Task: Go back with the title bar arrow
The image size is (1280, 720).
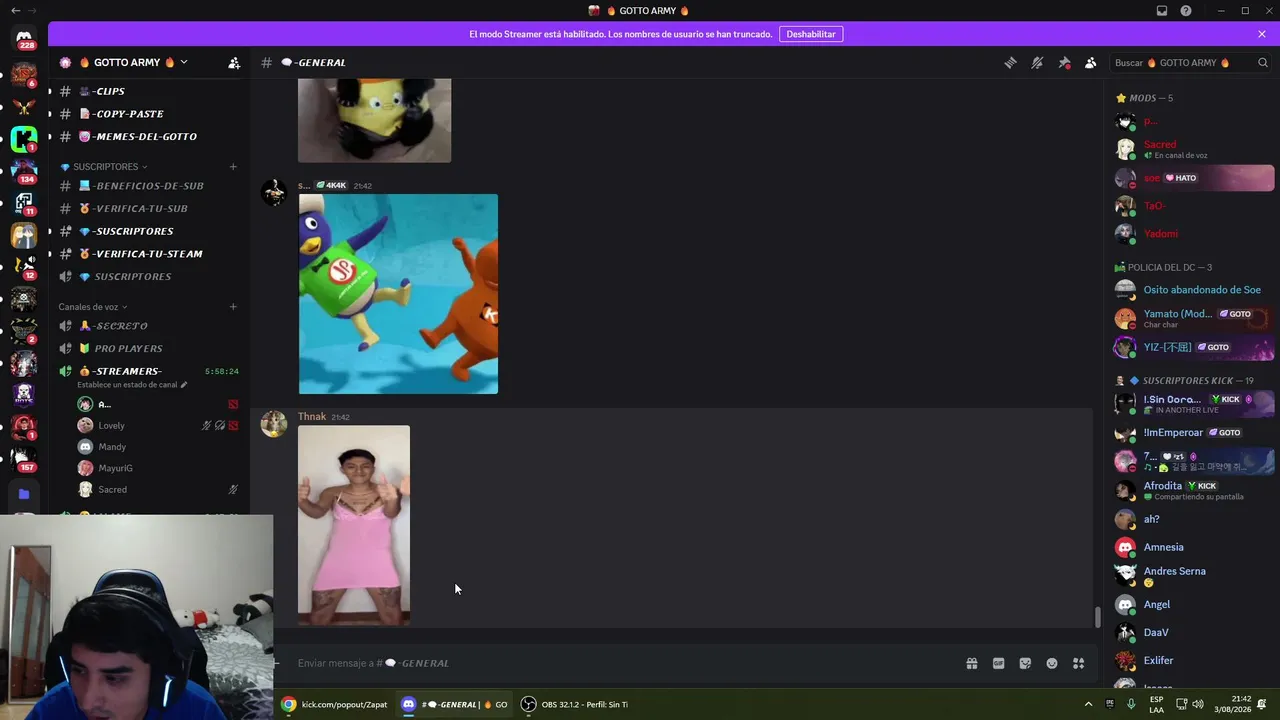Action: [x=15, y=10]
